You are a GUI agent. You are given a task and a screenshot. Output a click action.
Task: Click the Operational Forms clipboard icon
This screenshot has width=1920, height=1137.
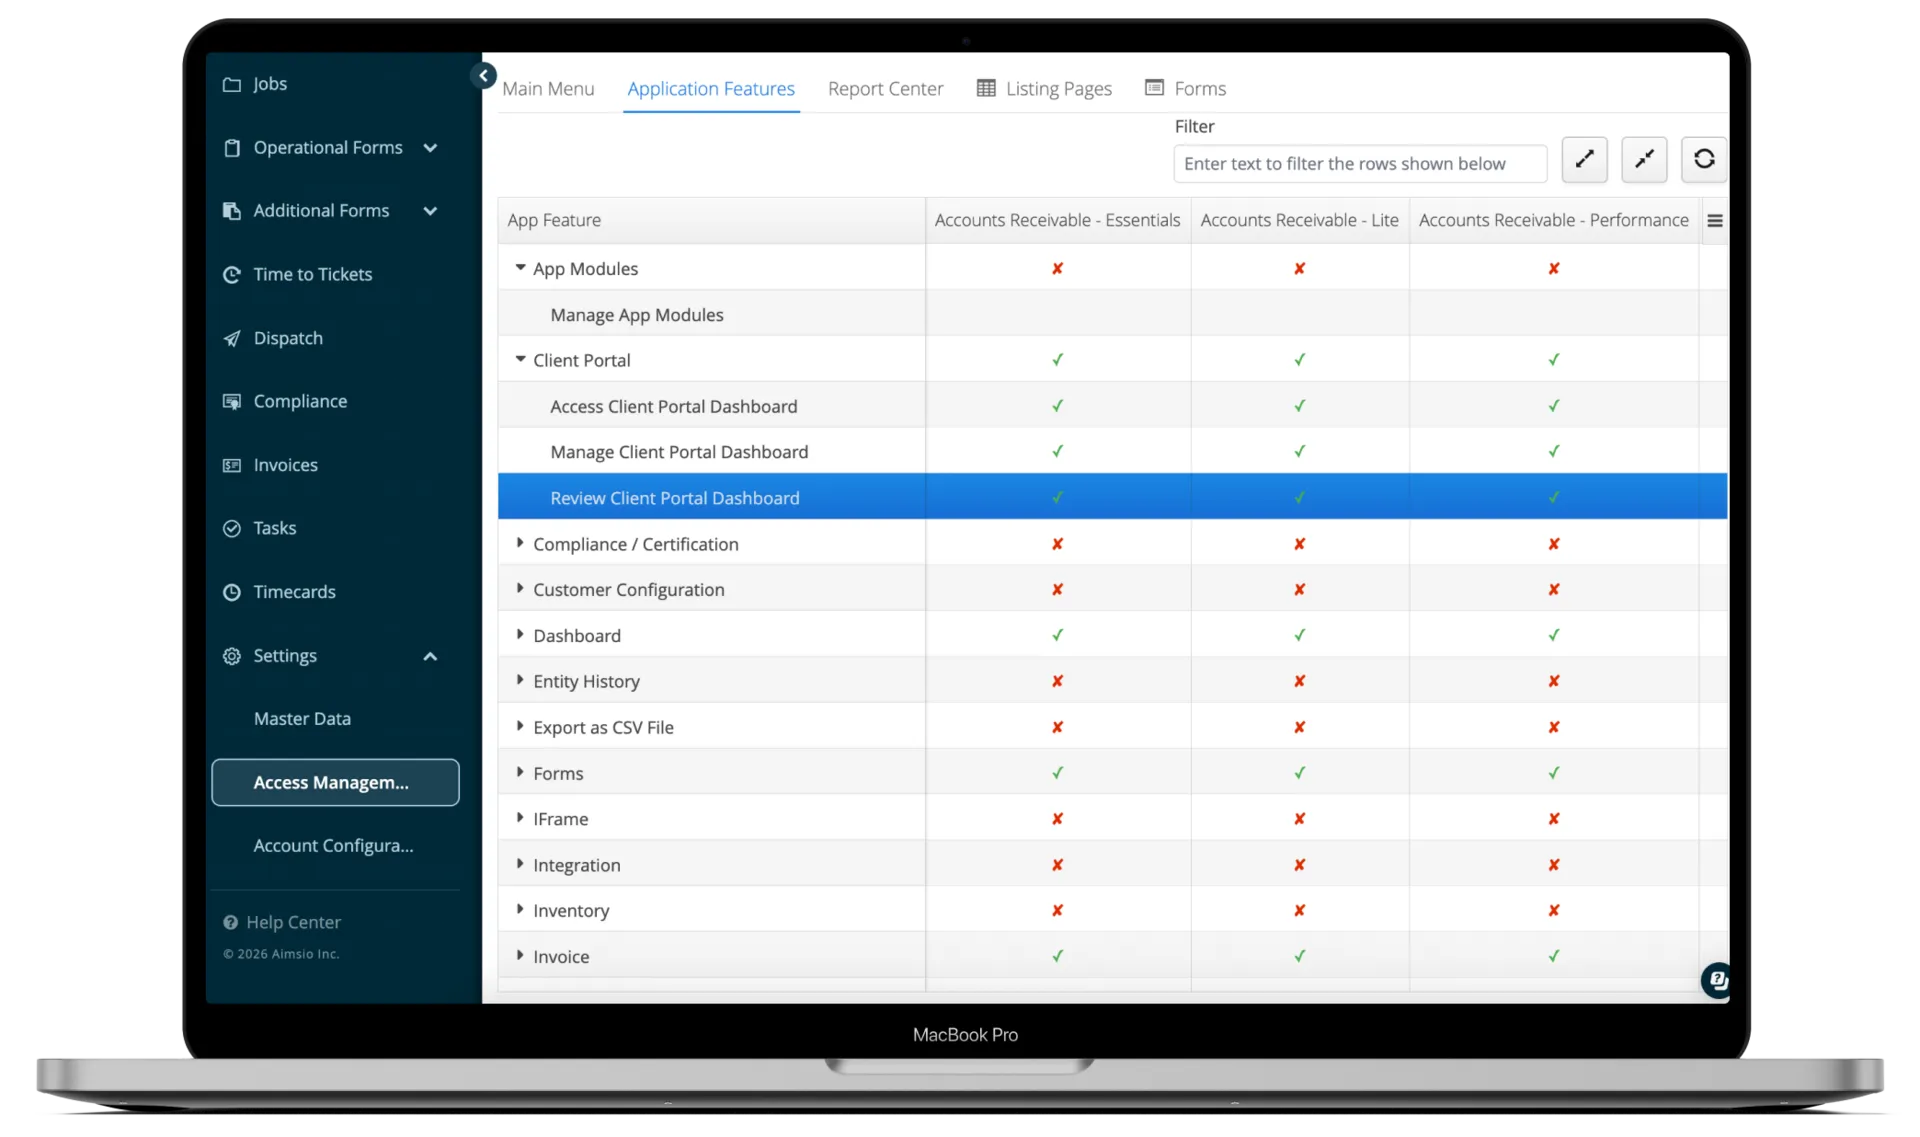pos(232,148)
